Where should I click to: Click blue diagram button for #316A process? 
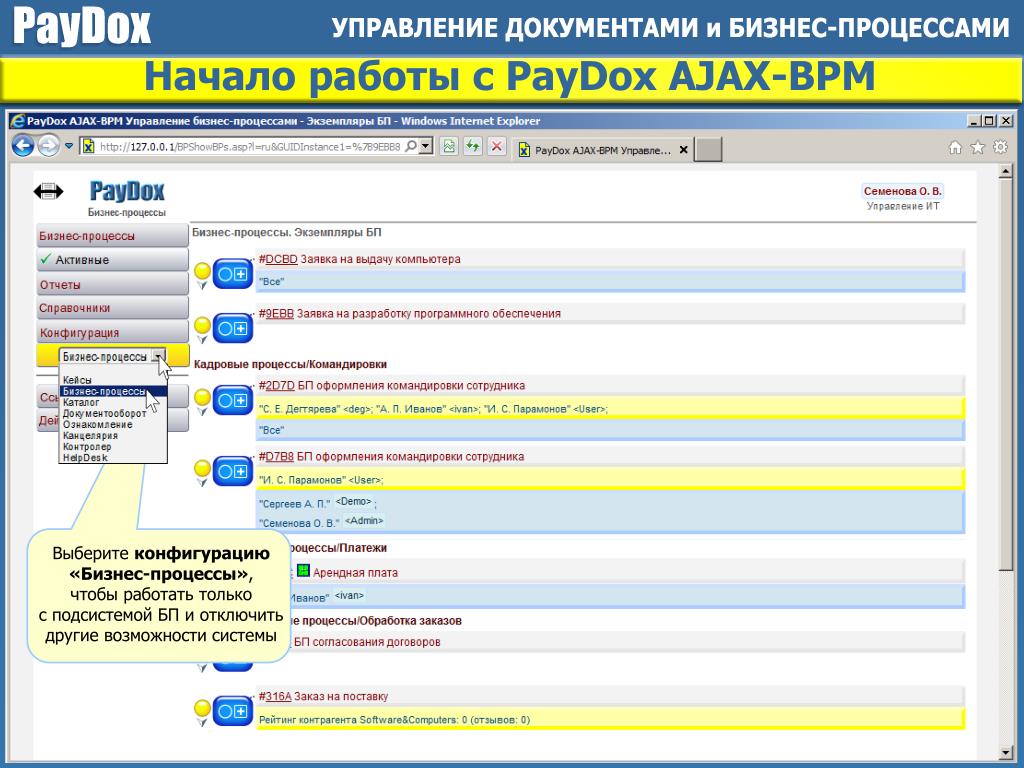[x=232, y=711]
